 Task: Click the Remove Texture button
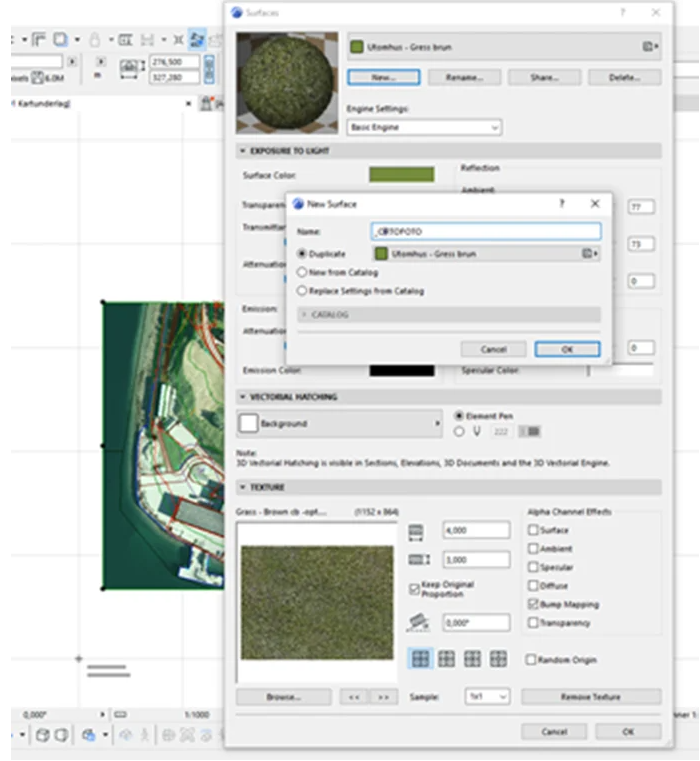pyautogui.click(x=590, y=696)
